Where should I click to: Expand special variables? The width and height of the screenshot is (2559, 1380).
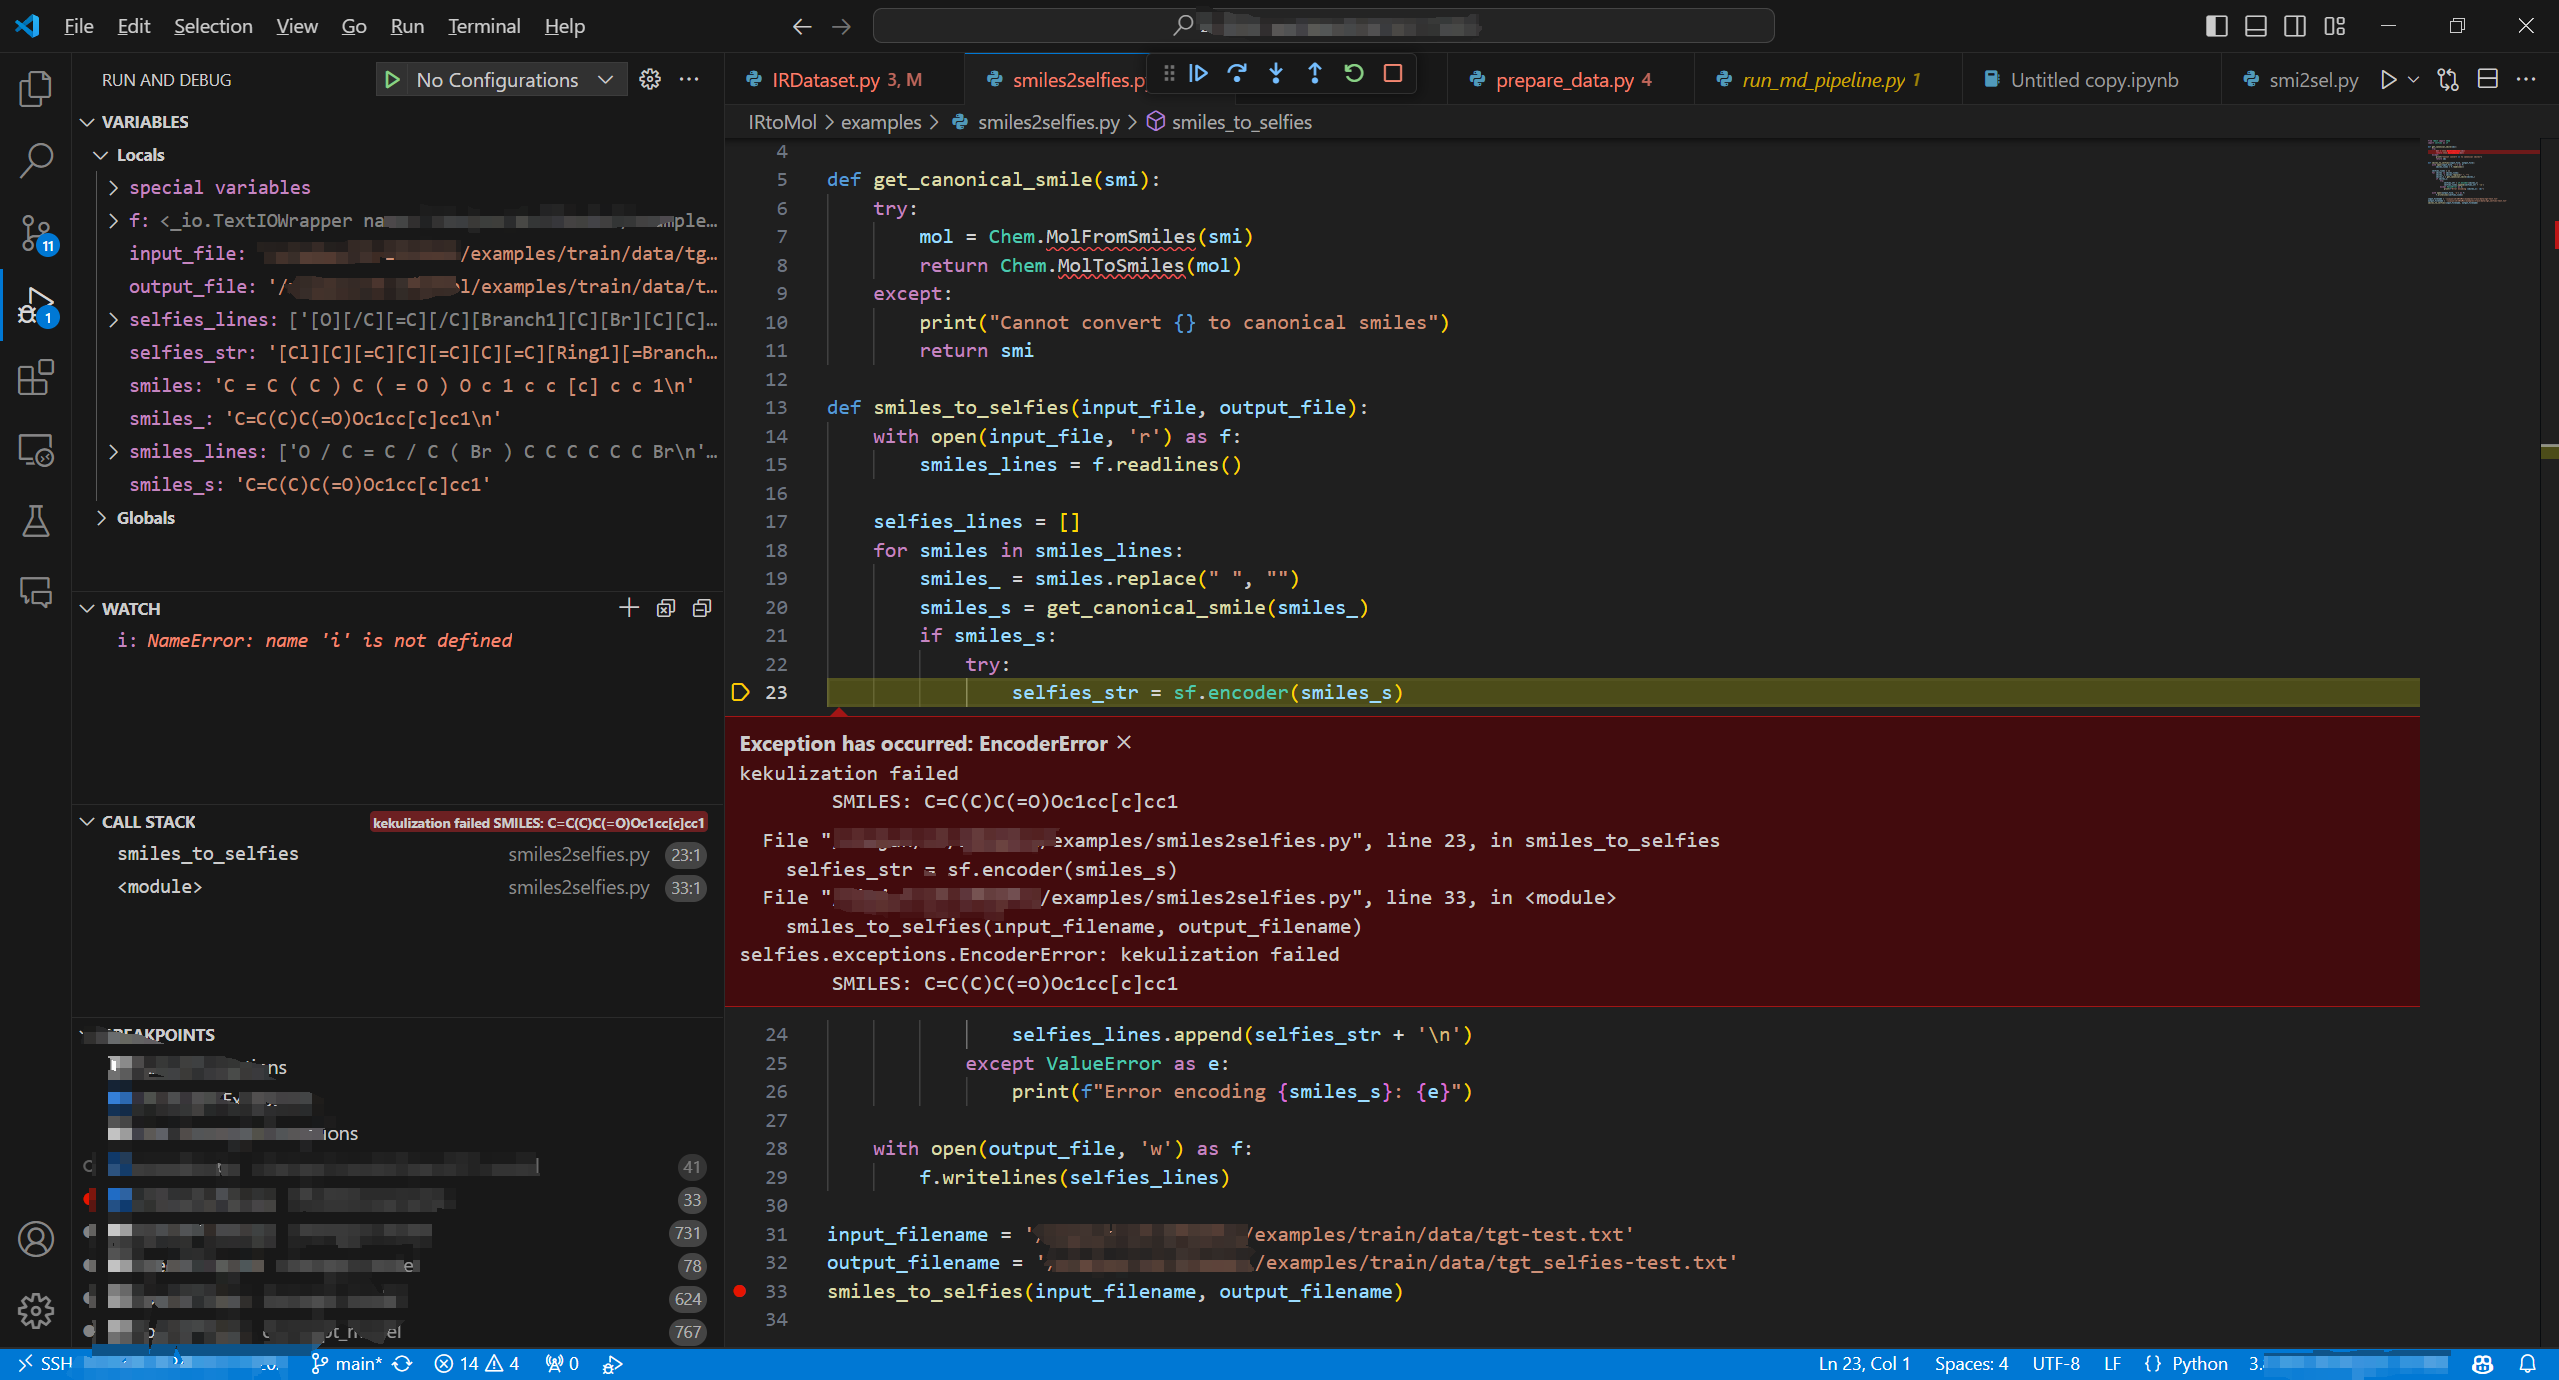(x=113, y=187)
